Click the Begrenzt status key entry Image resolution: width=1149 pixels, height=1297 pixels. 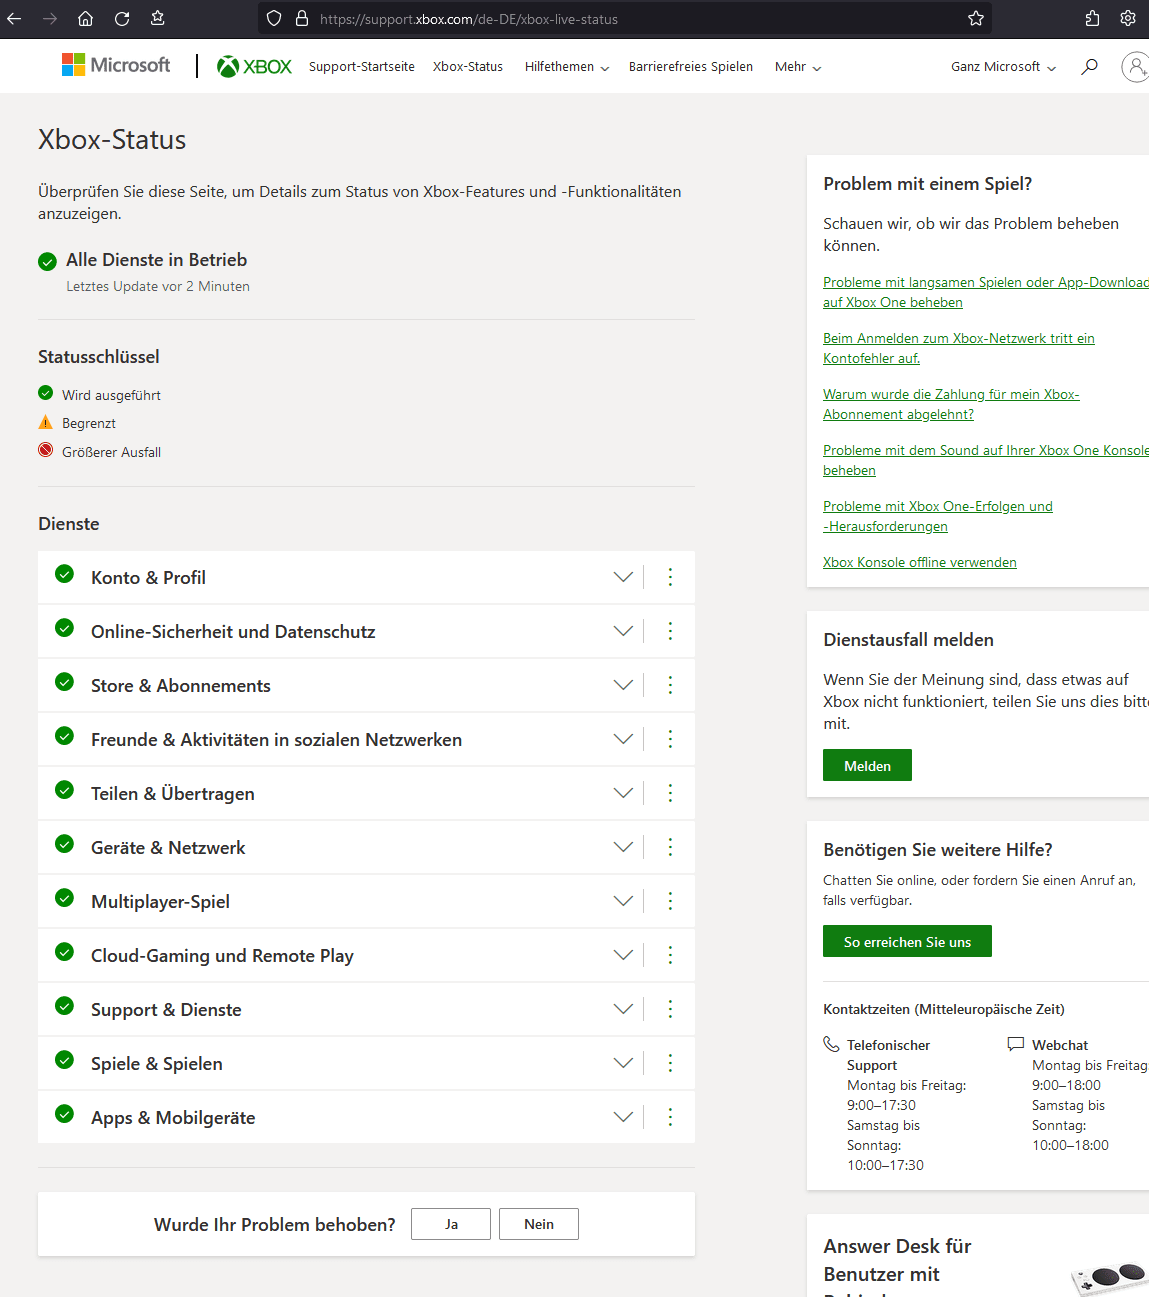tap(89, 423)
